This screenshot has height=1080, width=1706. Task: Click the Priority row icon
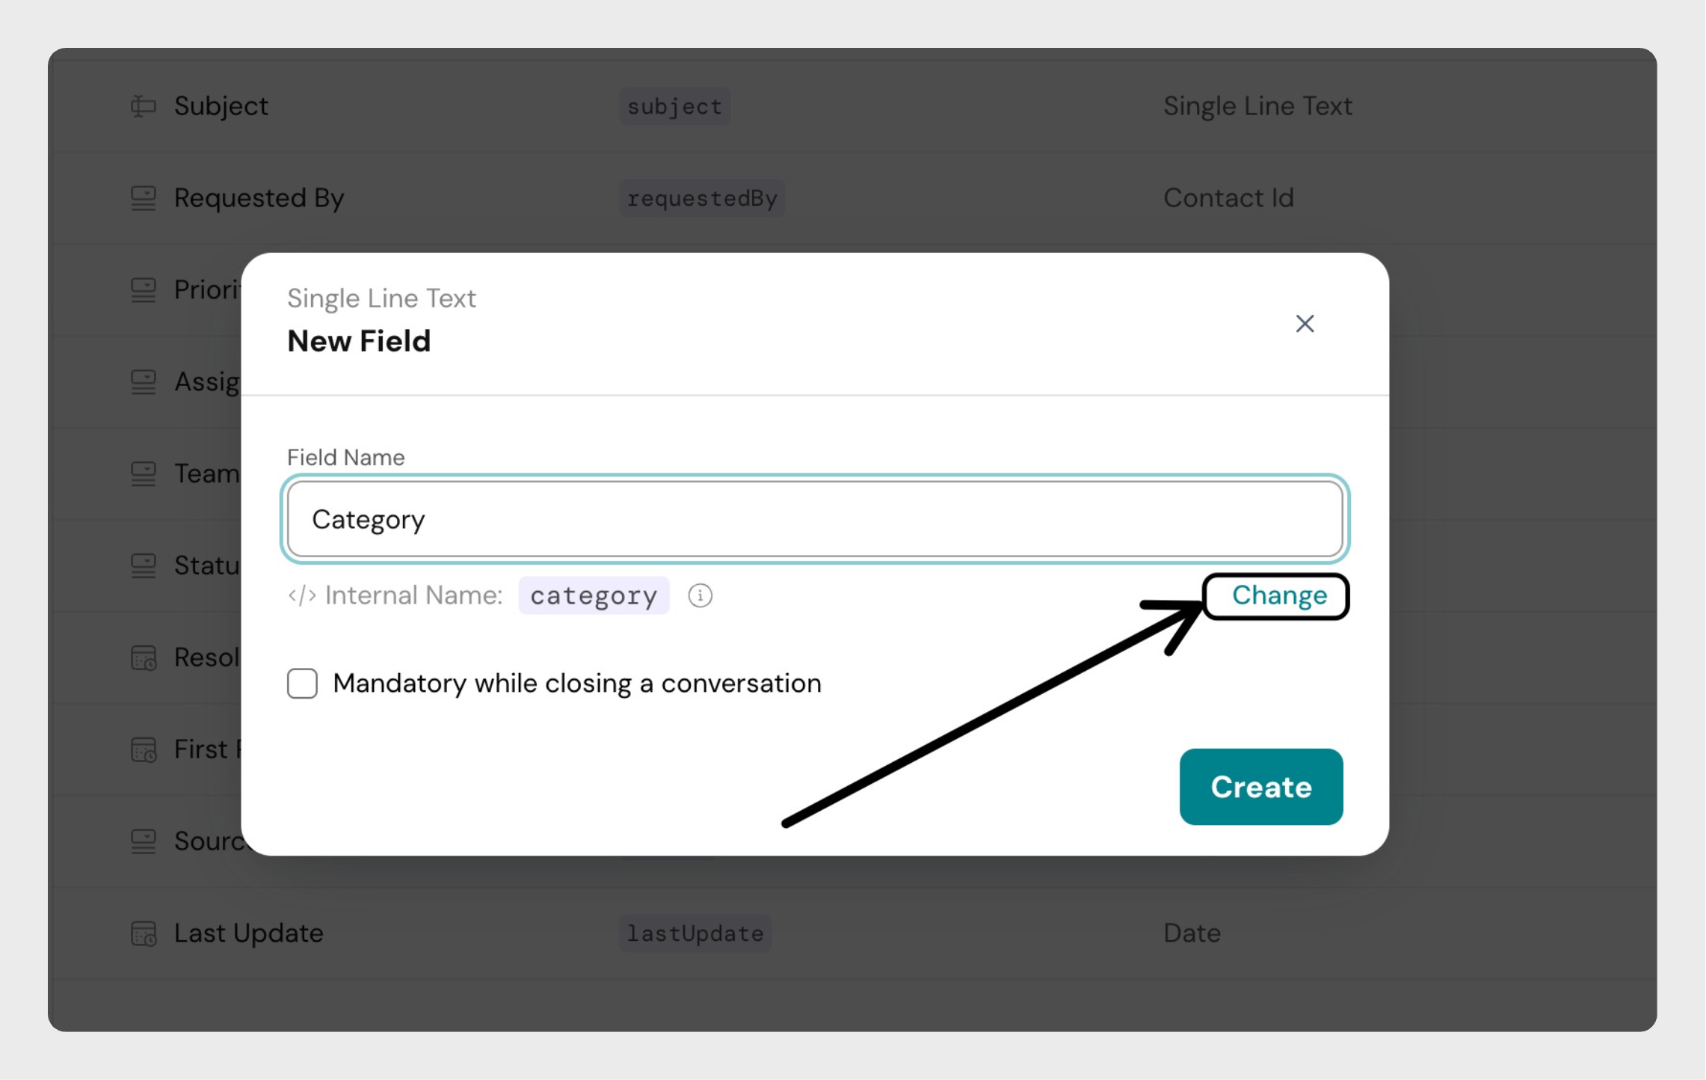pyautogui.click(x=144, y=290)
